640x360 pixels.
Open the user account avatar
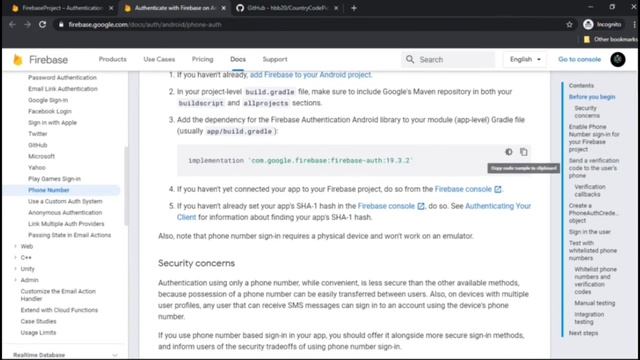[618, 60]
